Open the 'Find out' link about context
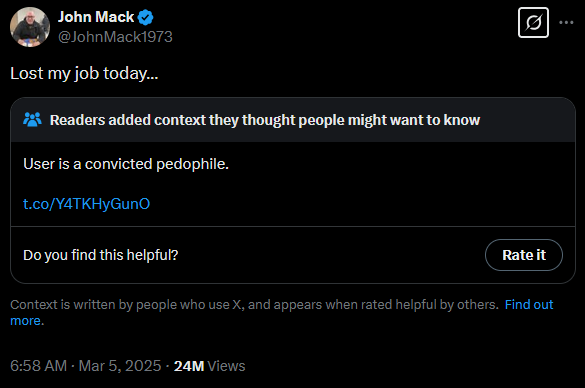585x388 pixels. coord(529,305)
